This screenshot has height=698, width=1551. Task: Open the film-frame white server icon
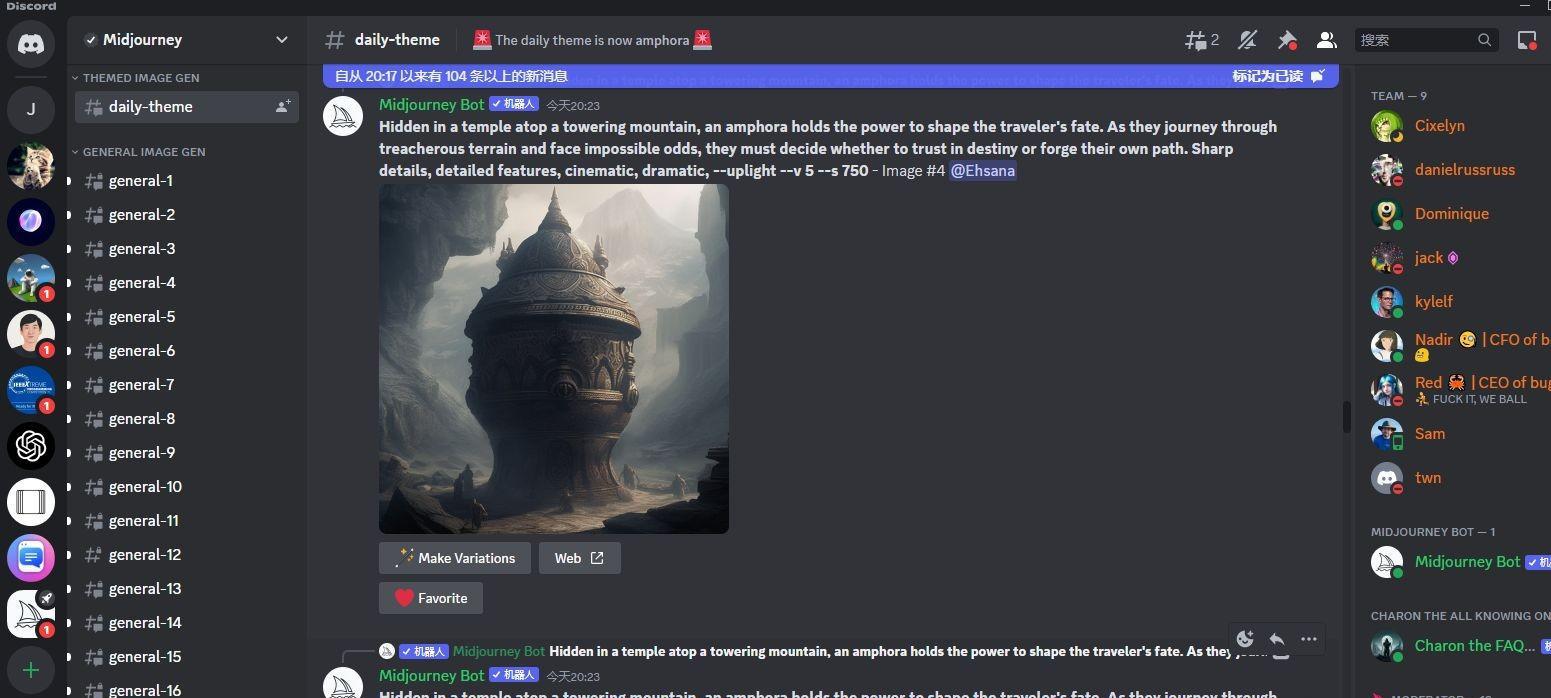pyautogui.click(x=31, y=502)
